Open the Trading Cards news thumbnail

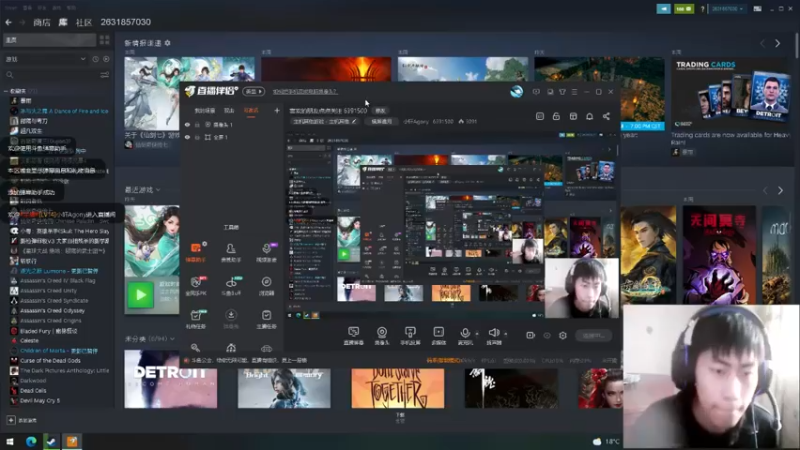coord(731,93)
